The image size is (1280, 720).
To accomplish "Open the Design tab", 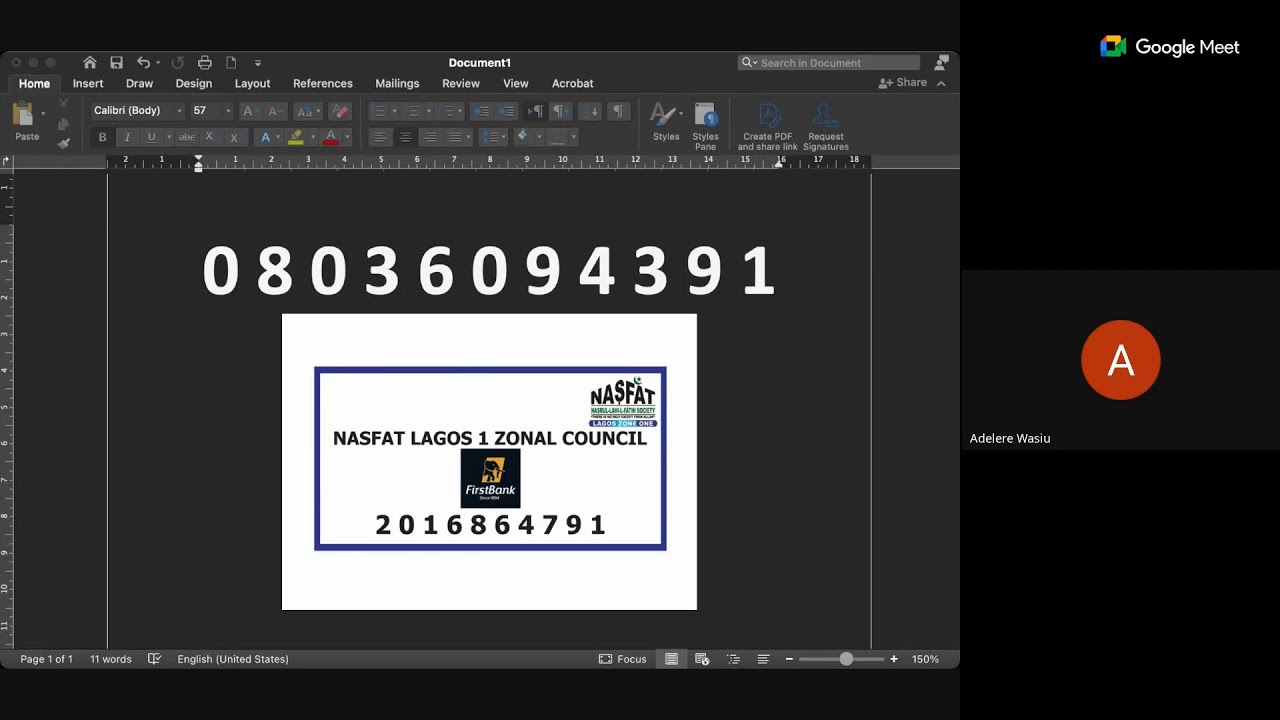I will (x=194, y=84).
